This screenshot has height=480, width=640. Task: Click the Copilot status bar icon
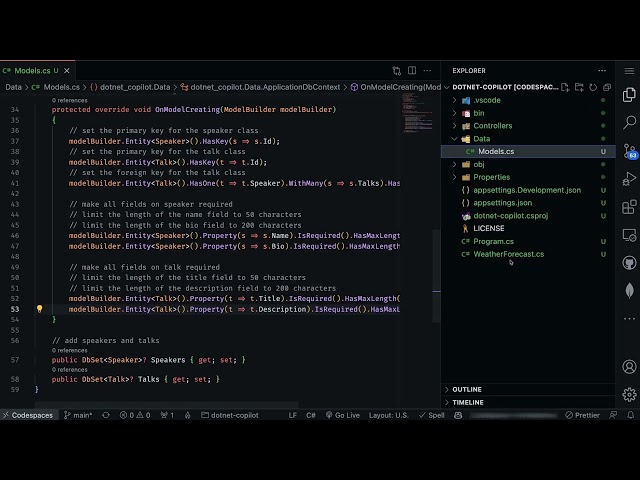(458, 415)
